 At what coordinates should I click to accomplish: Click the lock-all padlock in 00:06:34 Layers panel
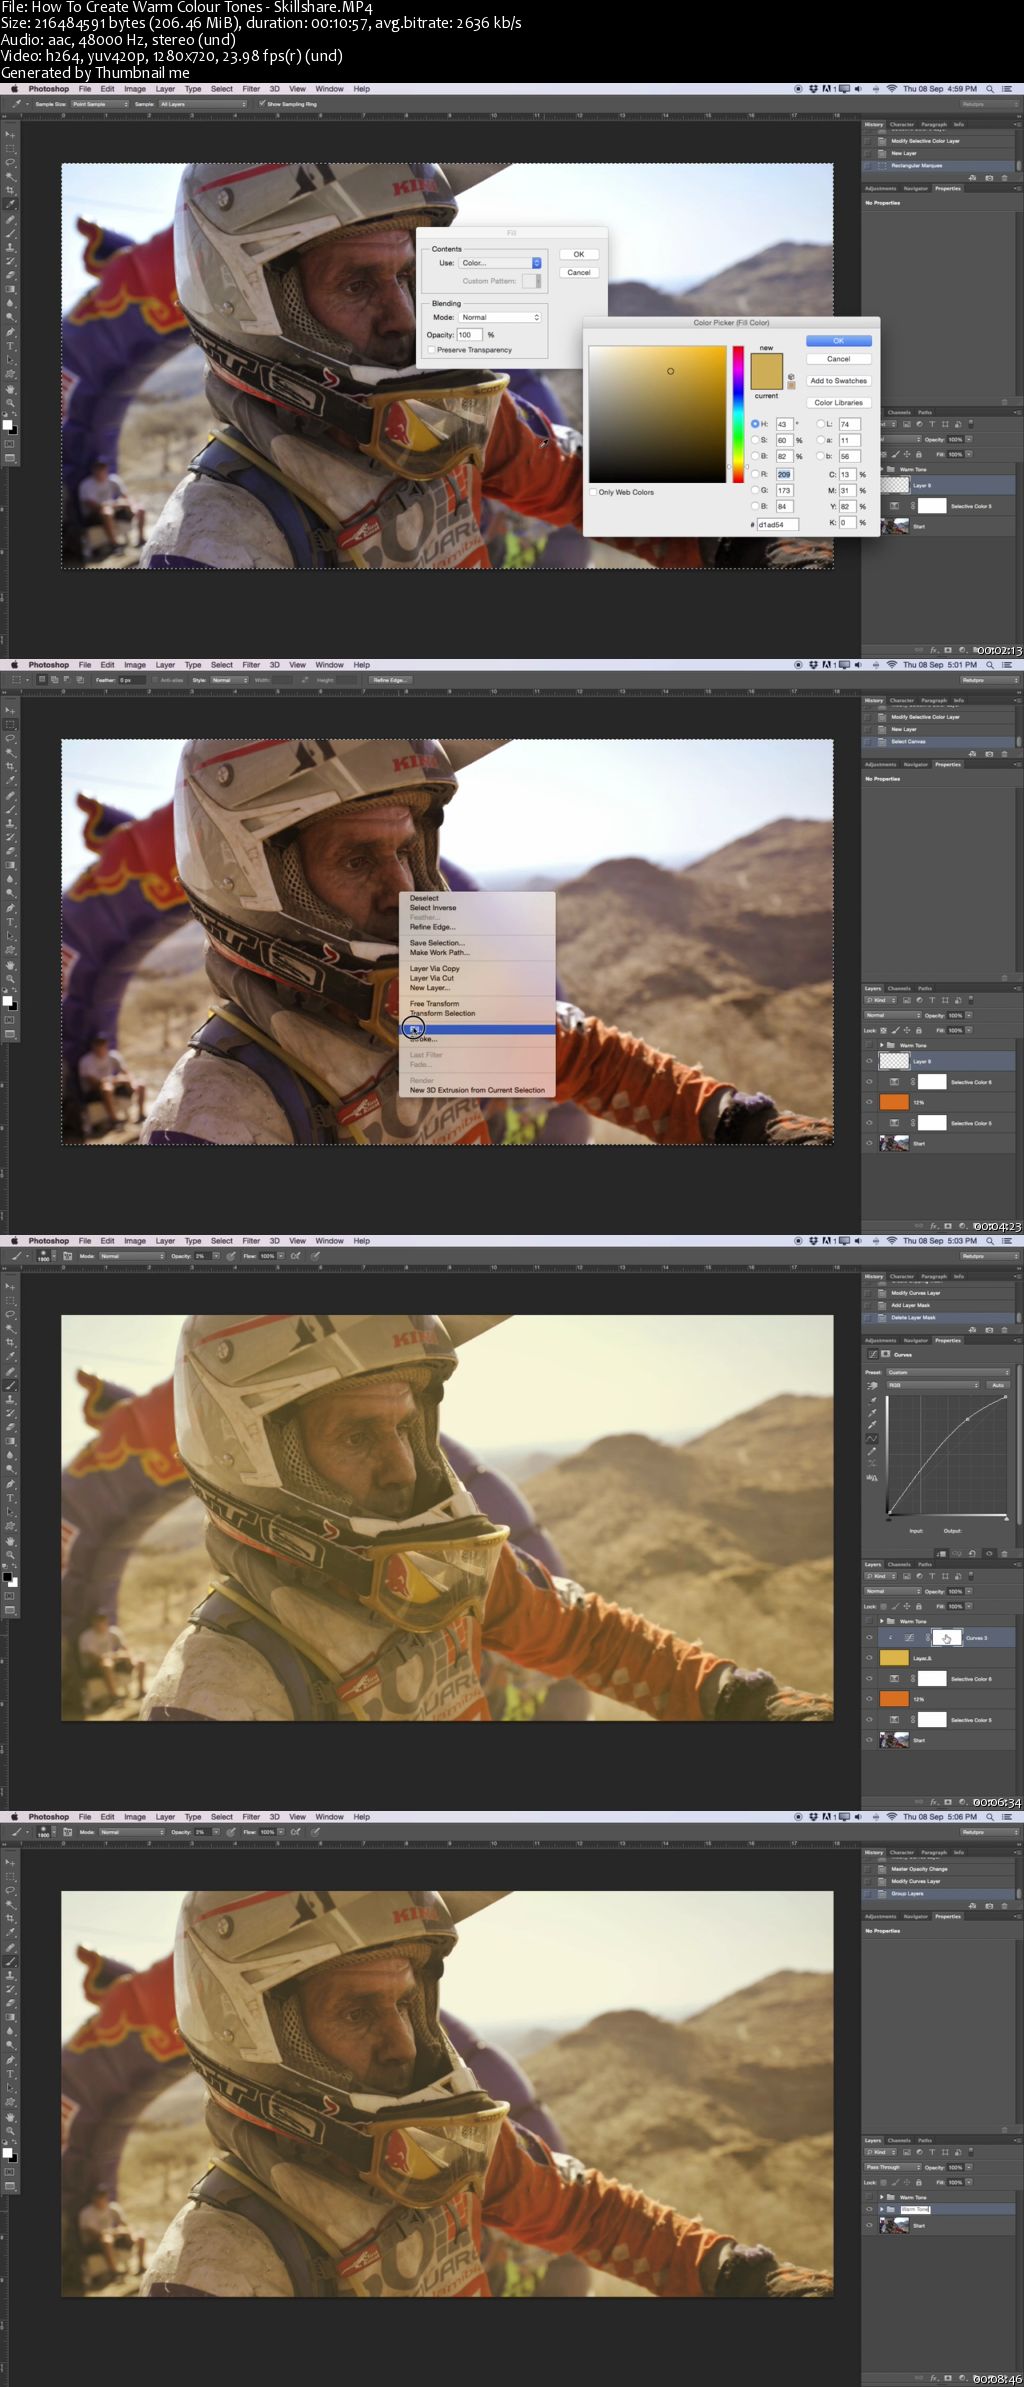(919, 1607)
